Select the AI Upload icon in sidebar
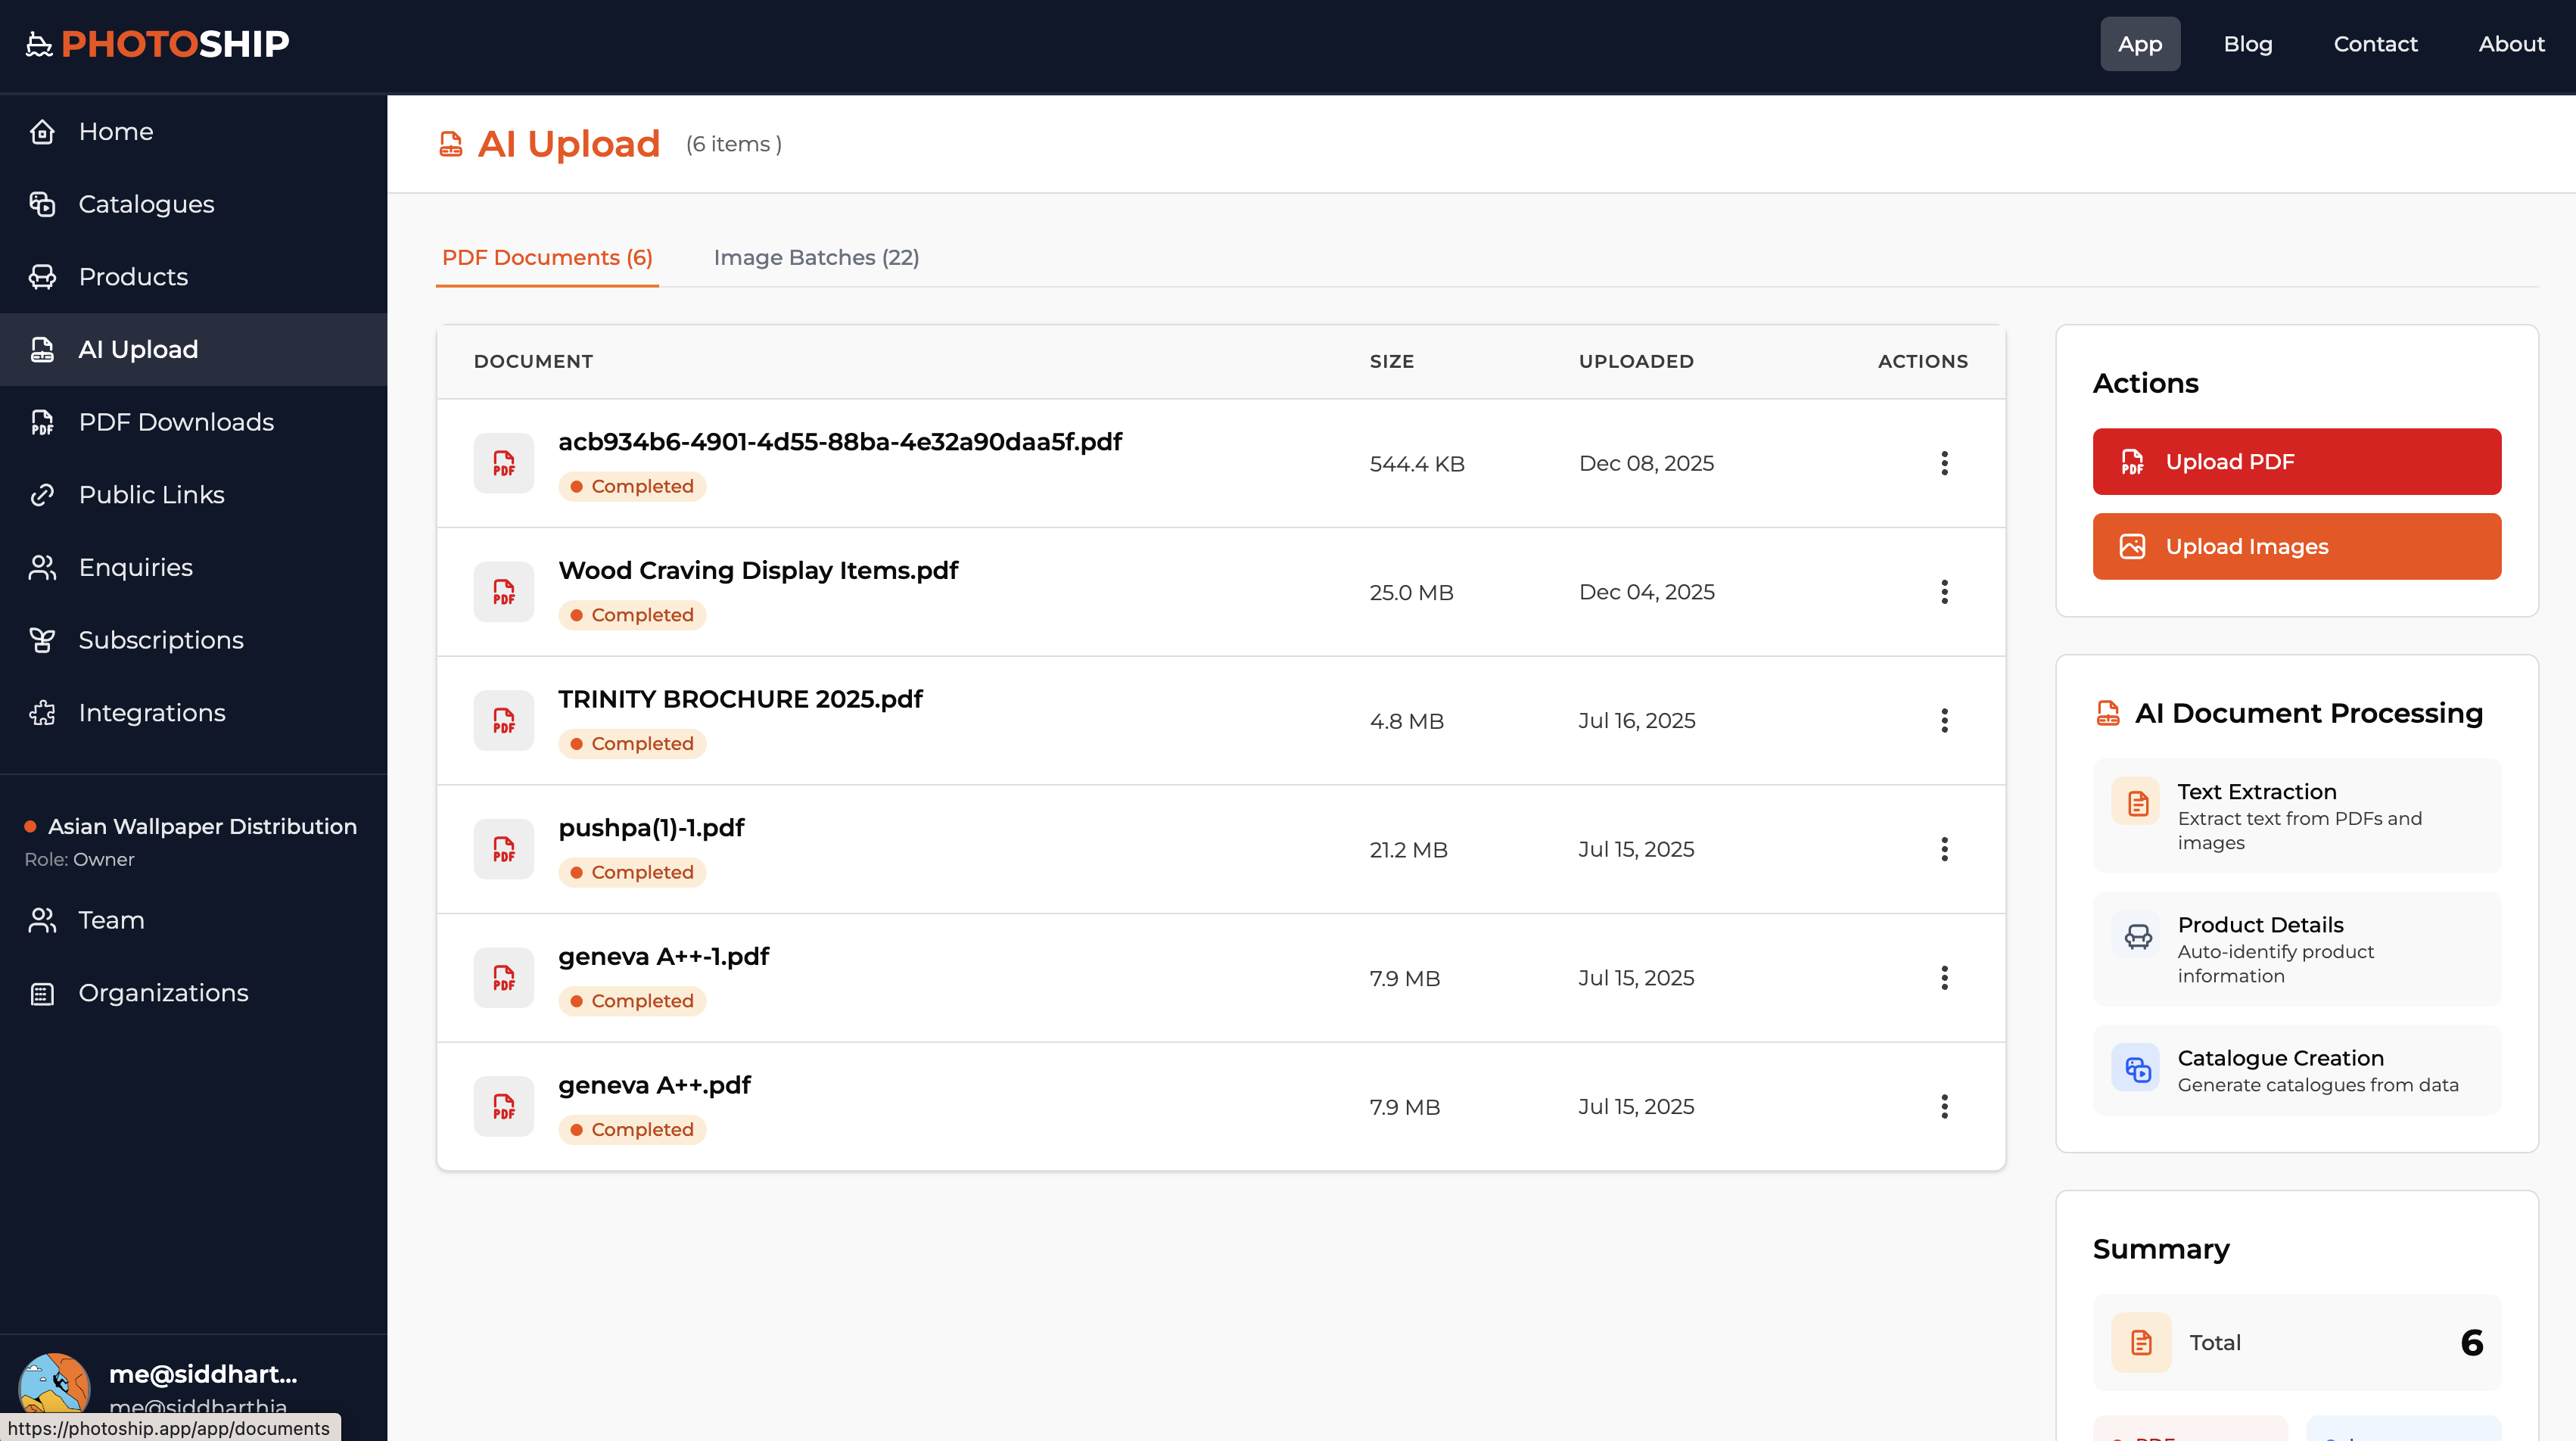 42,349
